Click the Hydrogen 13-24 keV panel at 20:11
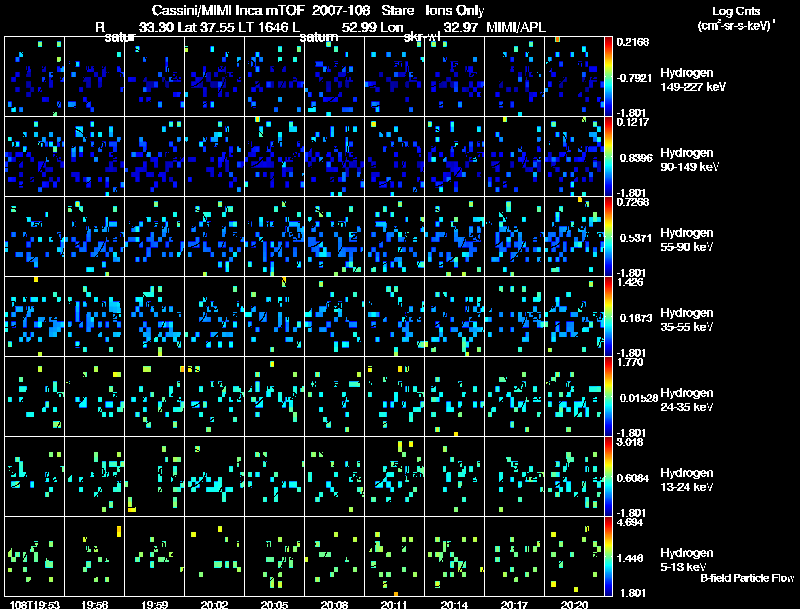 tap(394, 476)
